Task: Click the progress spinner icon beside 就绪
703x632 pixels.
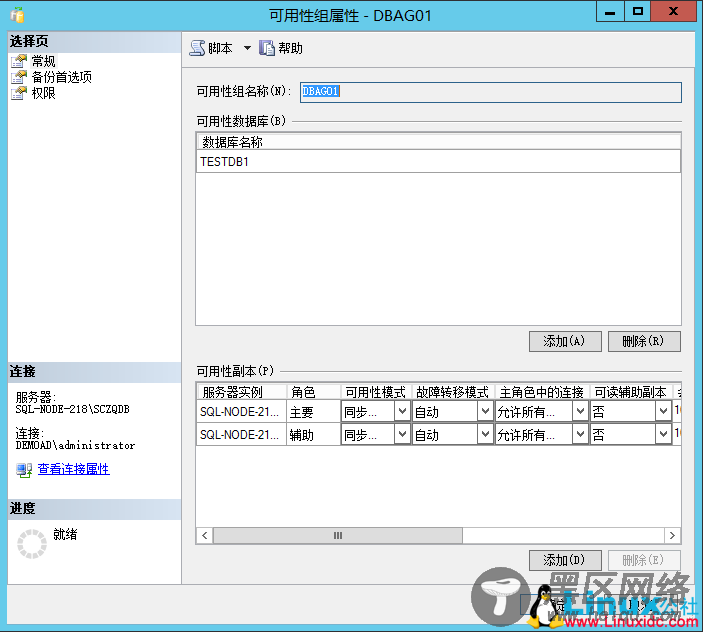Action: click(31, 544)
